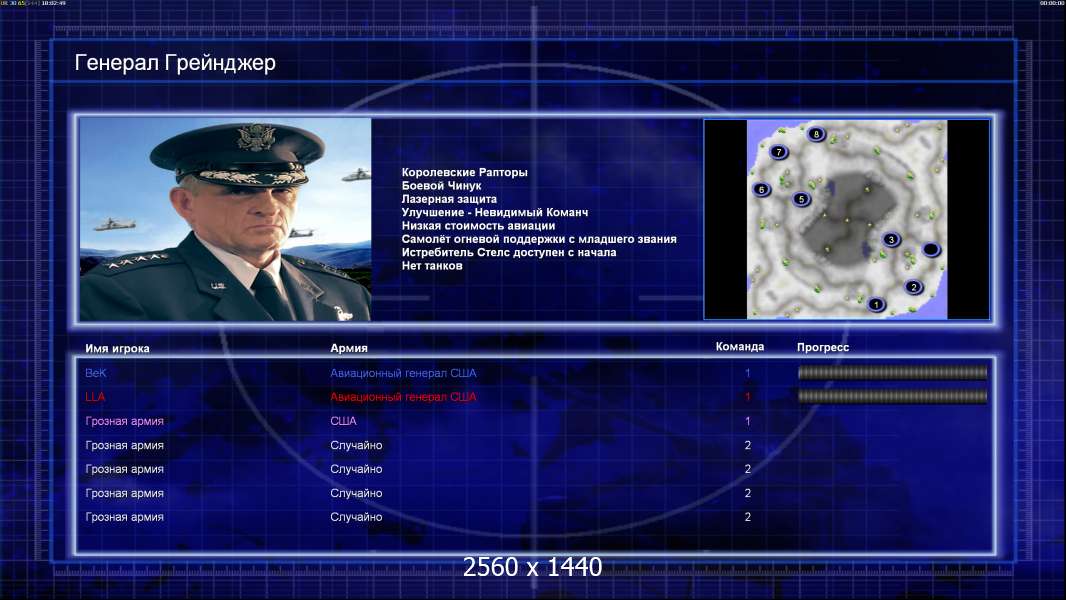
Task: Click the title "Генерал Грейнджер"
Action: tap(175, 63)
